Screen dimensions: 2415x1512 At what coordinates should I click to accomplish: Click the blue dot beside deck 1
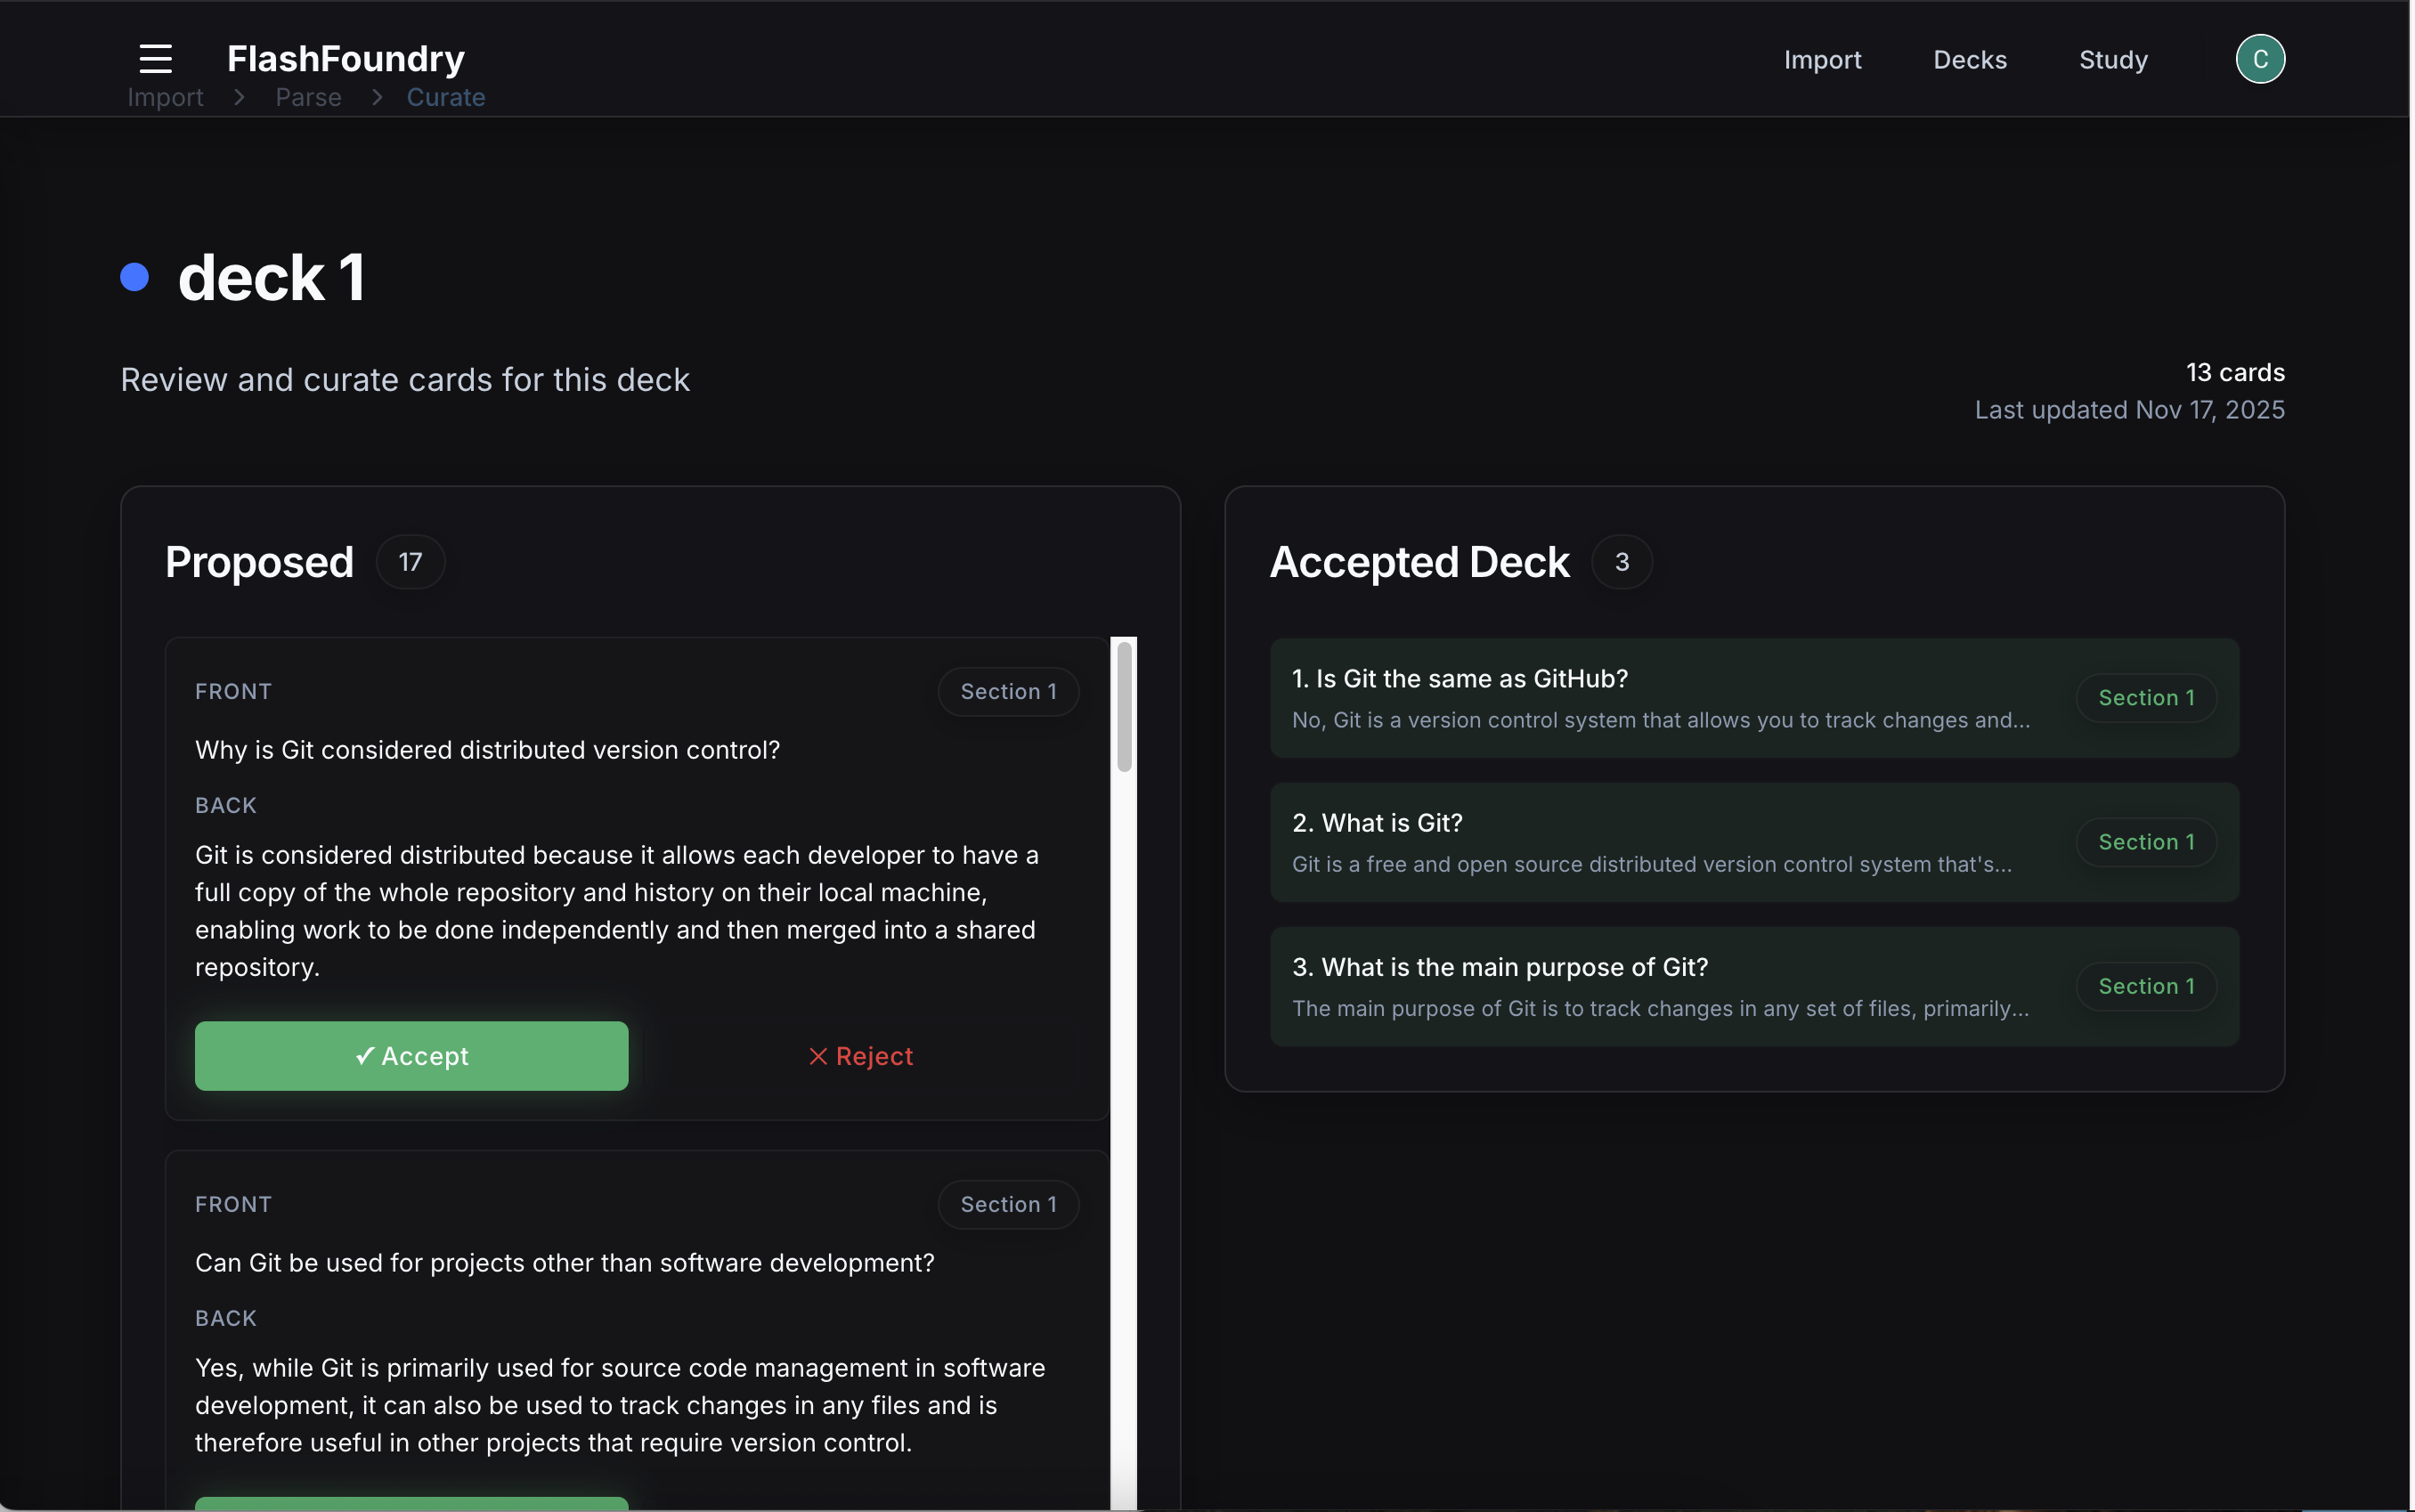point(135,277)
